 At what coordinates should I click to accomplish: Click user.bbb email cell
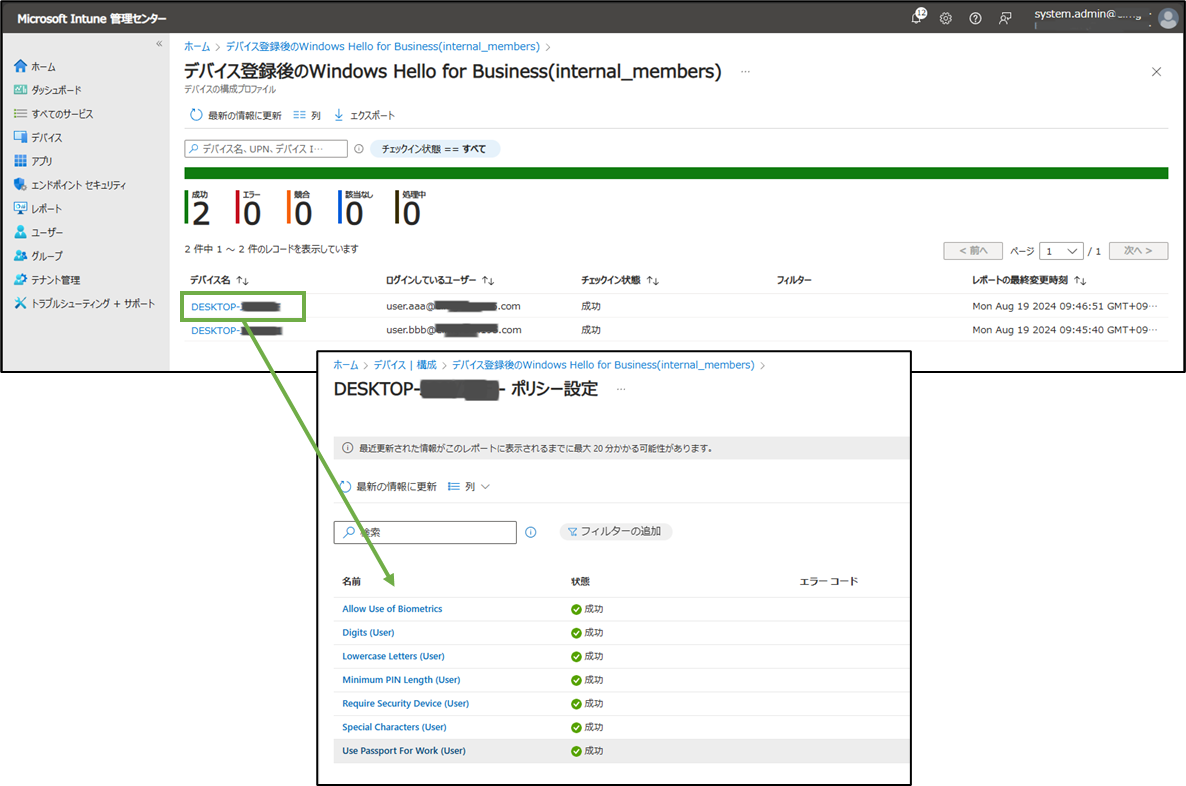click(x=454, y=330)
